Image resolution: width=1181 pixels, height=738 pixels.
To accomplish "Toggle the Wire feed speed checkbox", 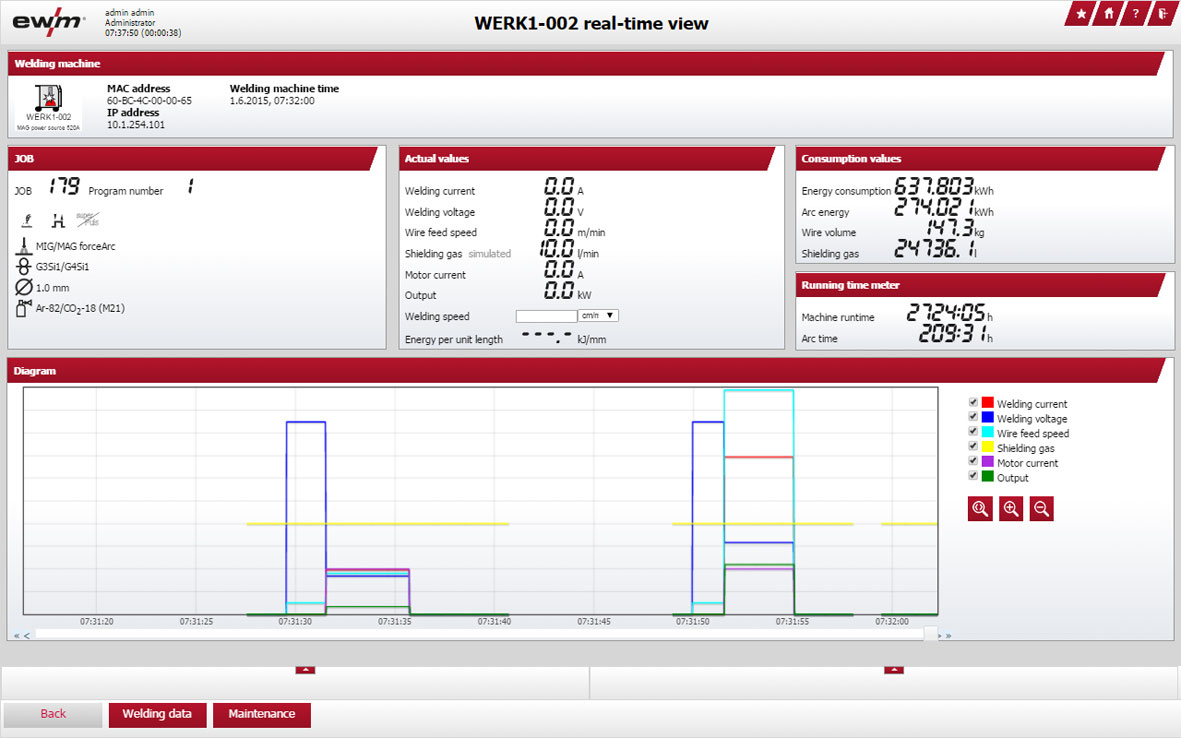I will coord(973,432).
